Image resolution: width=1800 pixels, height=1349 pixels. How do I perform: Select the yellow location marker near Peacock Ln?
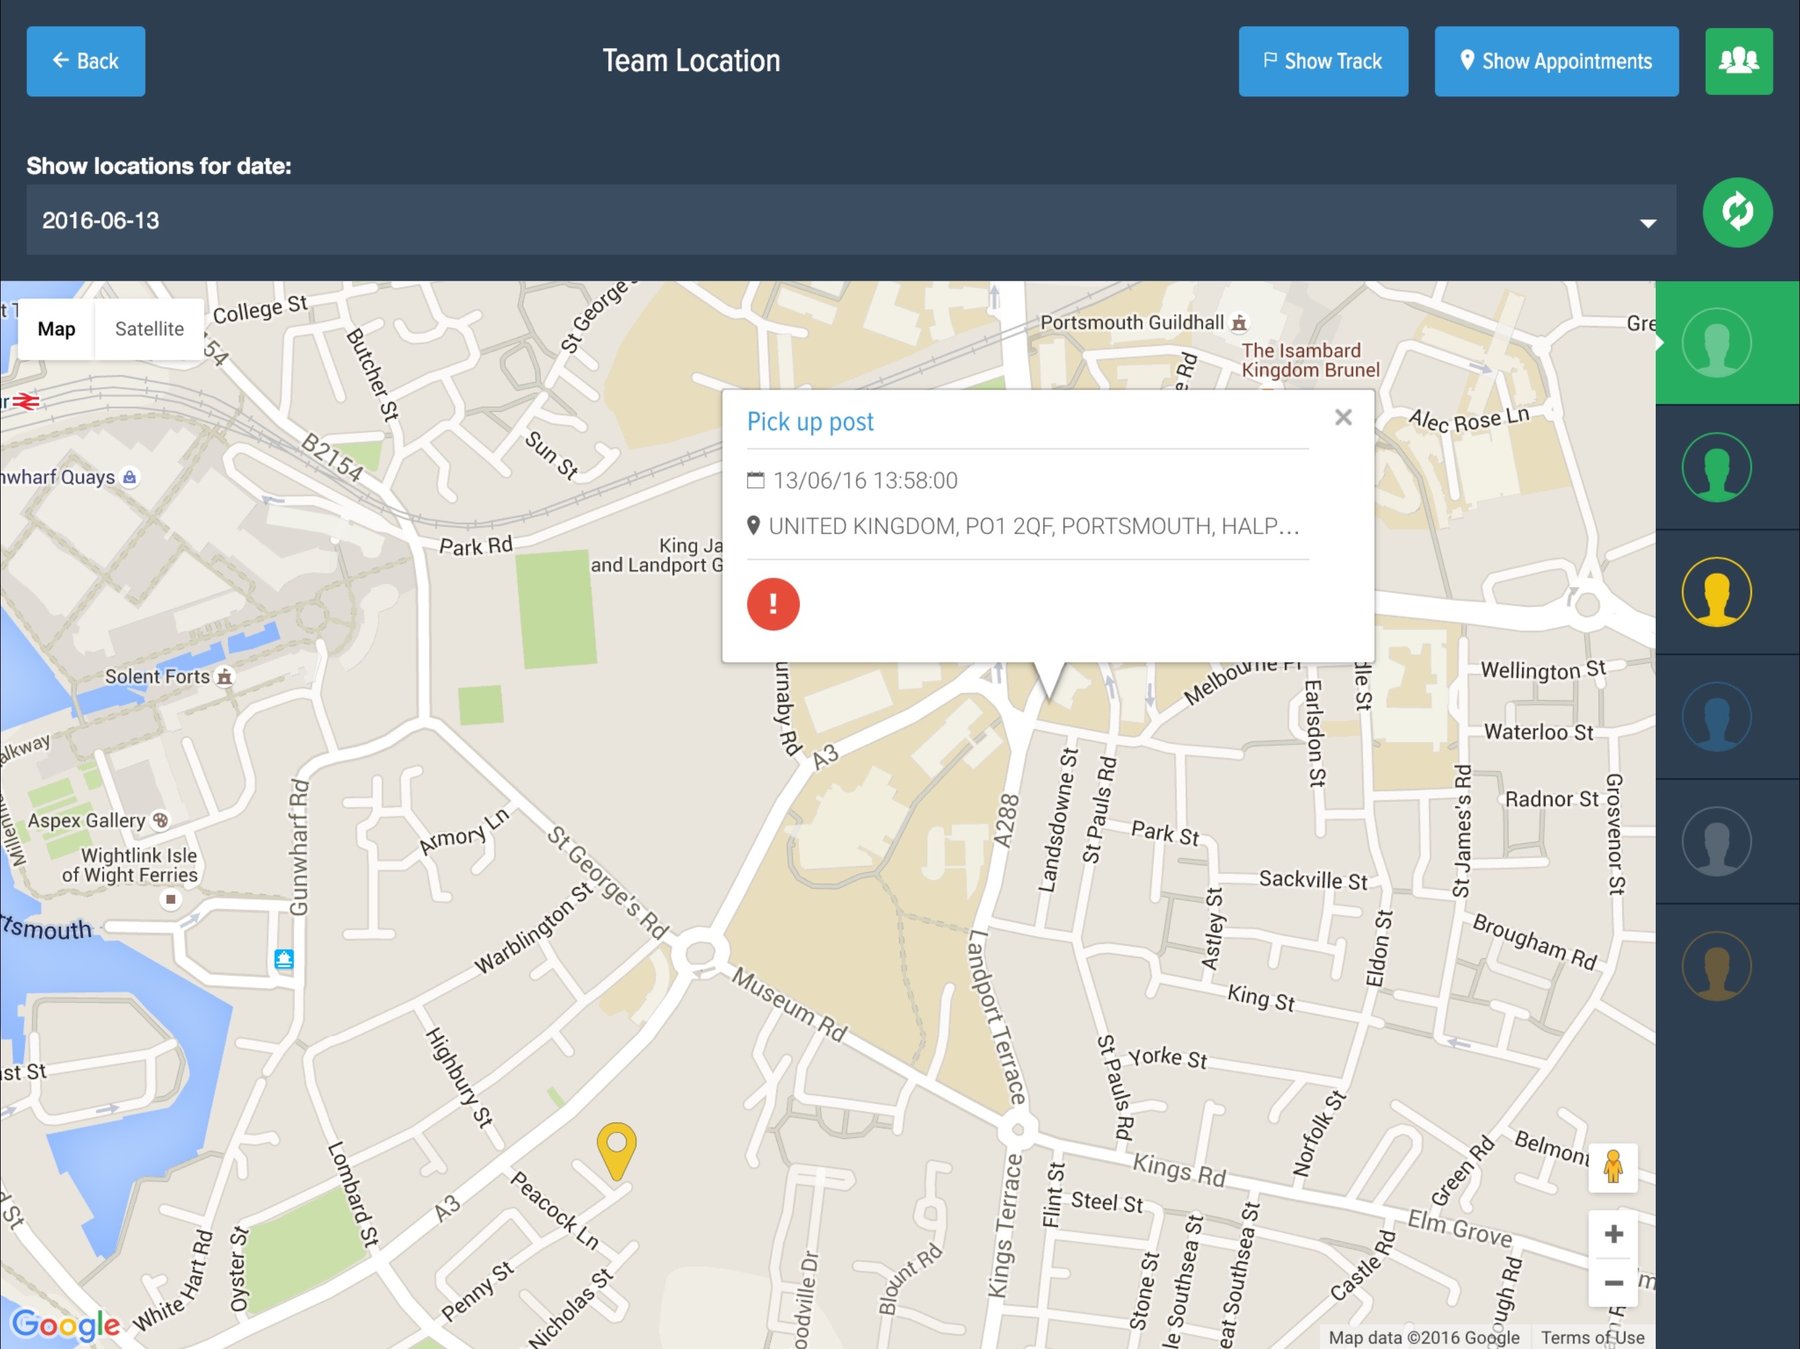(618, 1150)
